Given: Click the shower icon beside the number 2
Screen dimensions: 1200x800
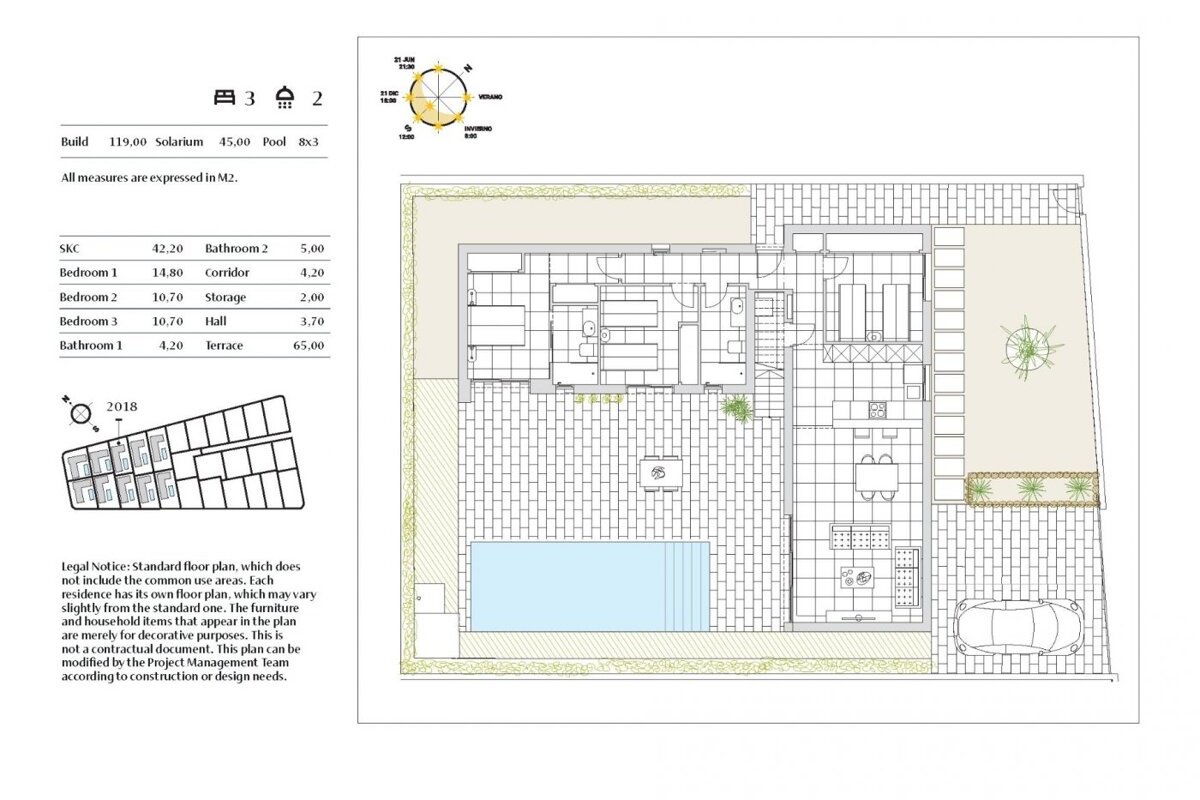Looking at the screenshot, I should [286, 97].
